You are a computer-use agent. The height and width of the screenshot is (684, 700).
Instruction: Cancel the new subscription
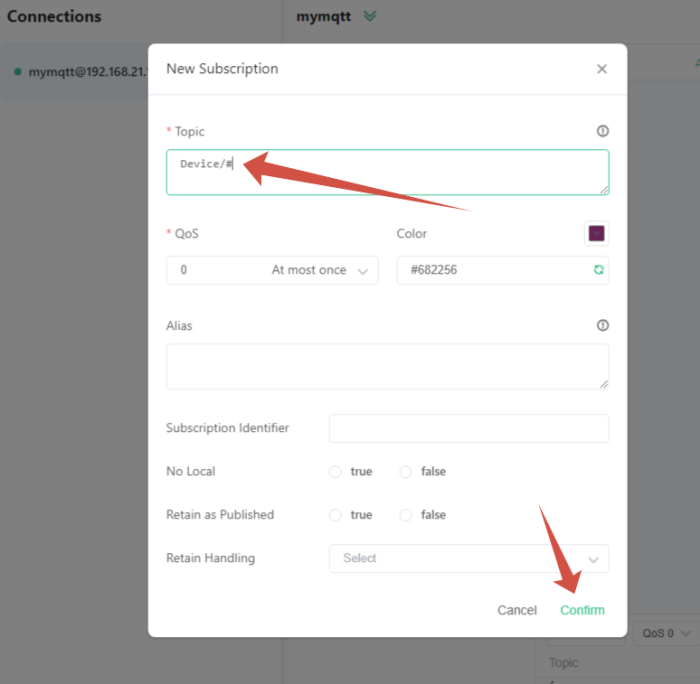pyautogui.click(x=517, y=610)
